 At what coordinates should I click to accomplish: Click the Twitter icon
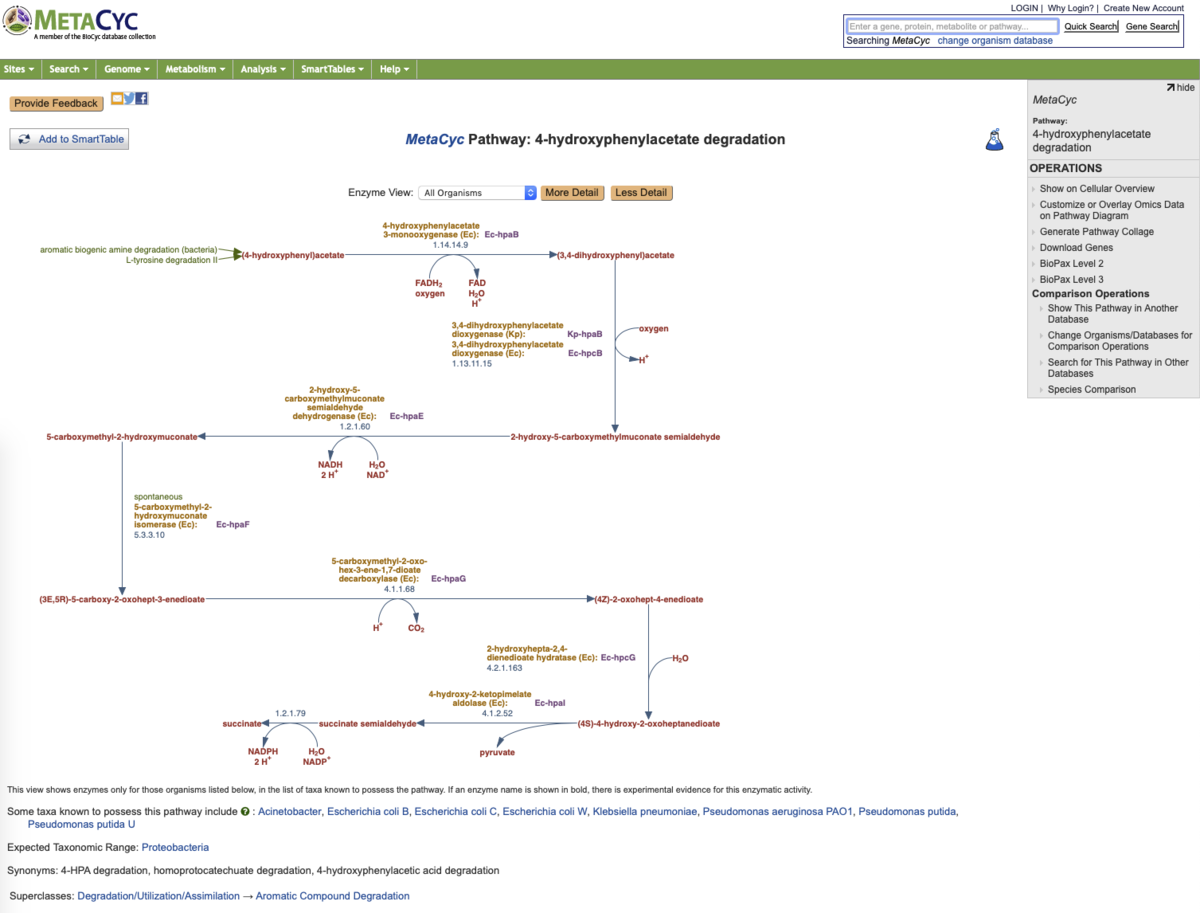pos(130,97)
